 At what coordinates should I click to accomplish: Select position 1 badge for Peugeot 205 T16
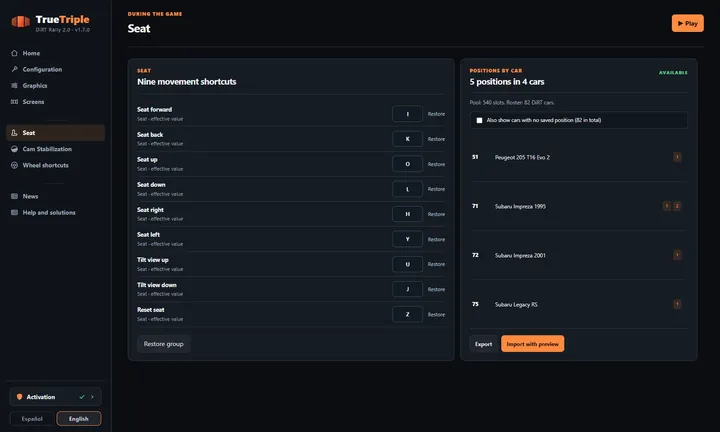tap(677, 157)
